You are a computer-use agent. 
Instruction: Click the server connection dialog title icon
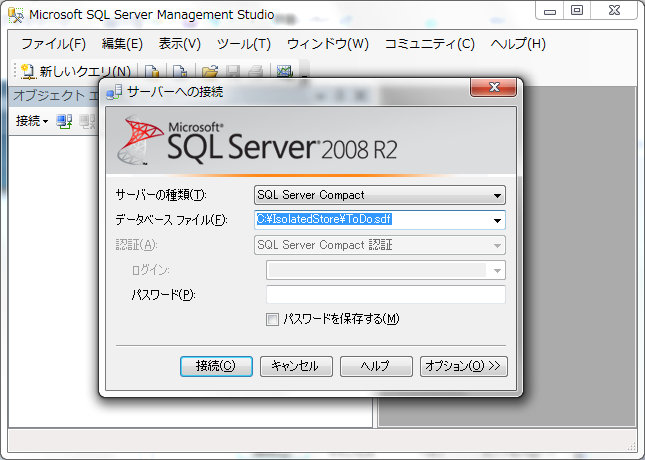pyautogui.click(x=114, y=92)
